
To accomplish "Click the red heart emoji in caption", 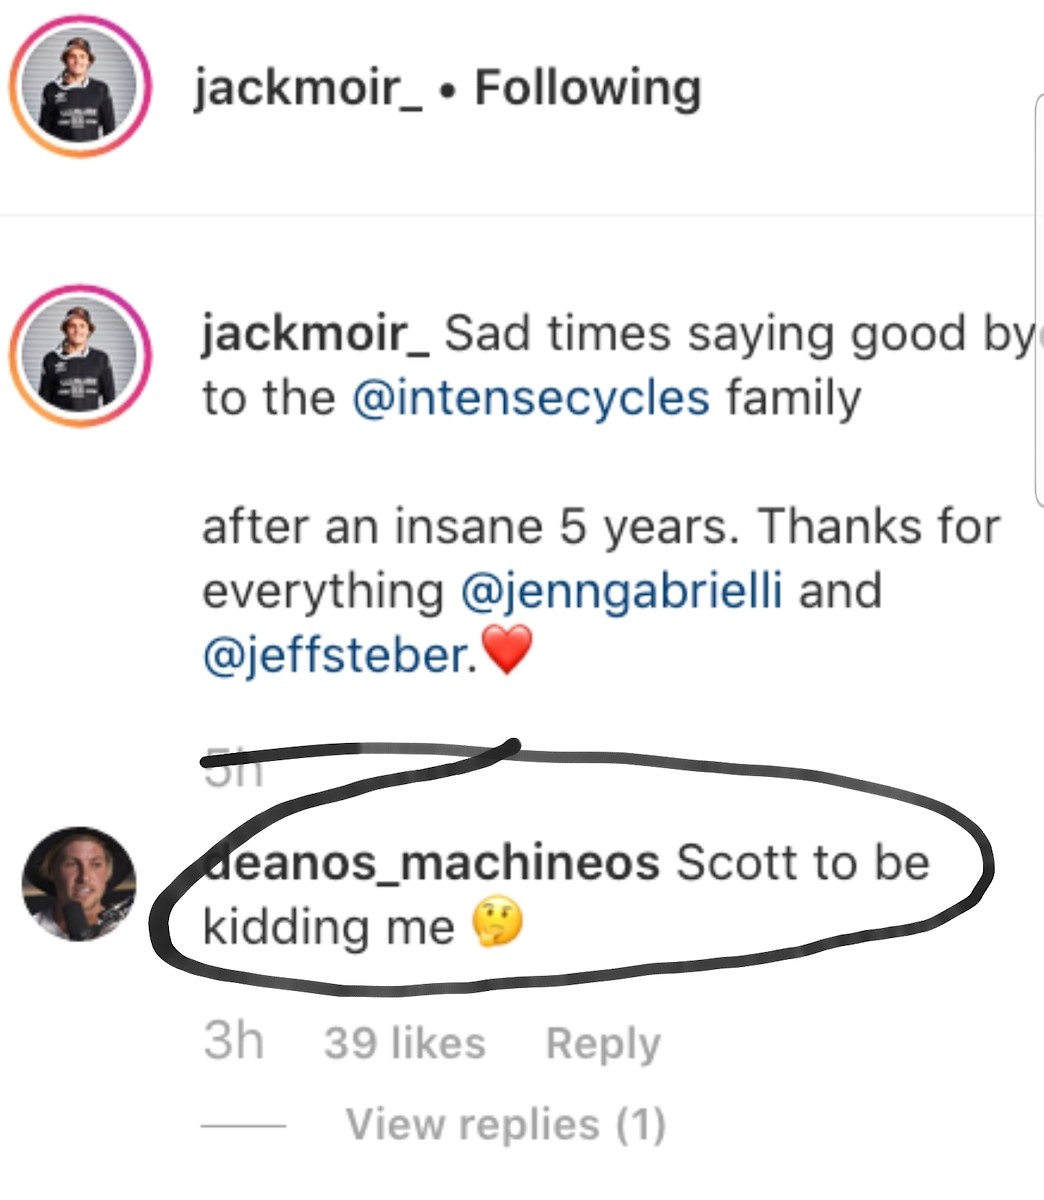I will pyautogui.click(x=507, y=653).
